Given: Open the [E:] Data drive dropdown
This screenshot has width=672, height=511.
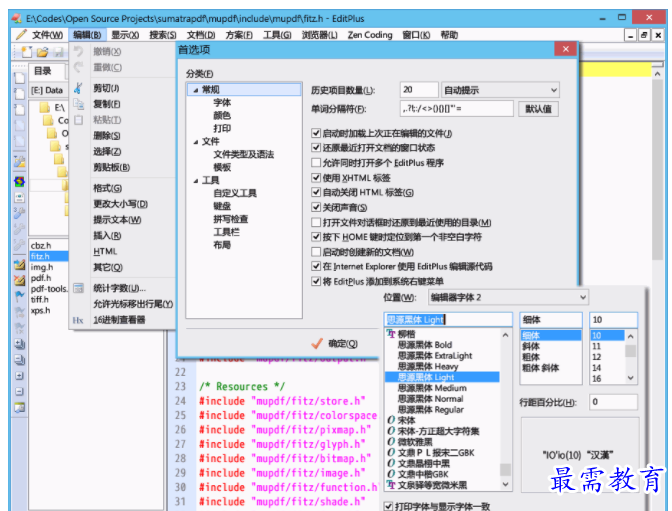Looking at the screenshot, I should tap(49, 90).
